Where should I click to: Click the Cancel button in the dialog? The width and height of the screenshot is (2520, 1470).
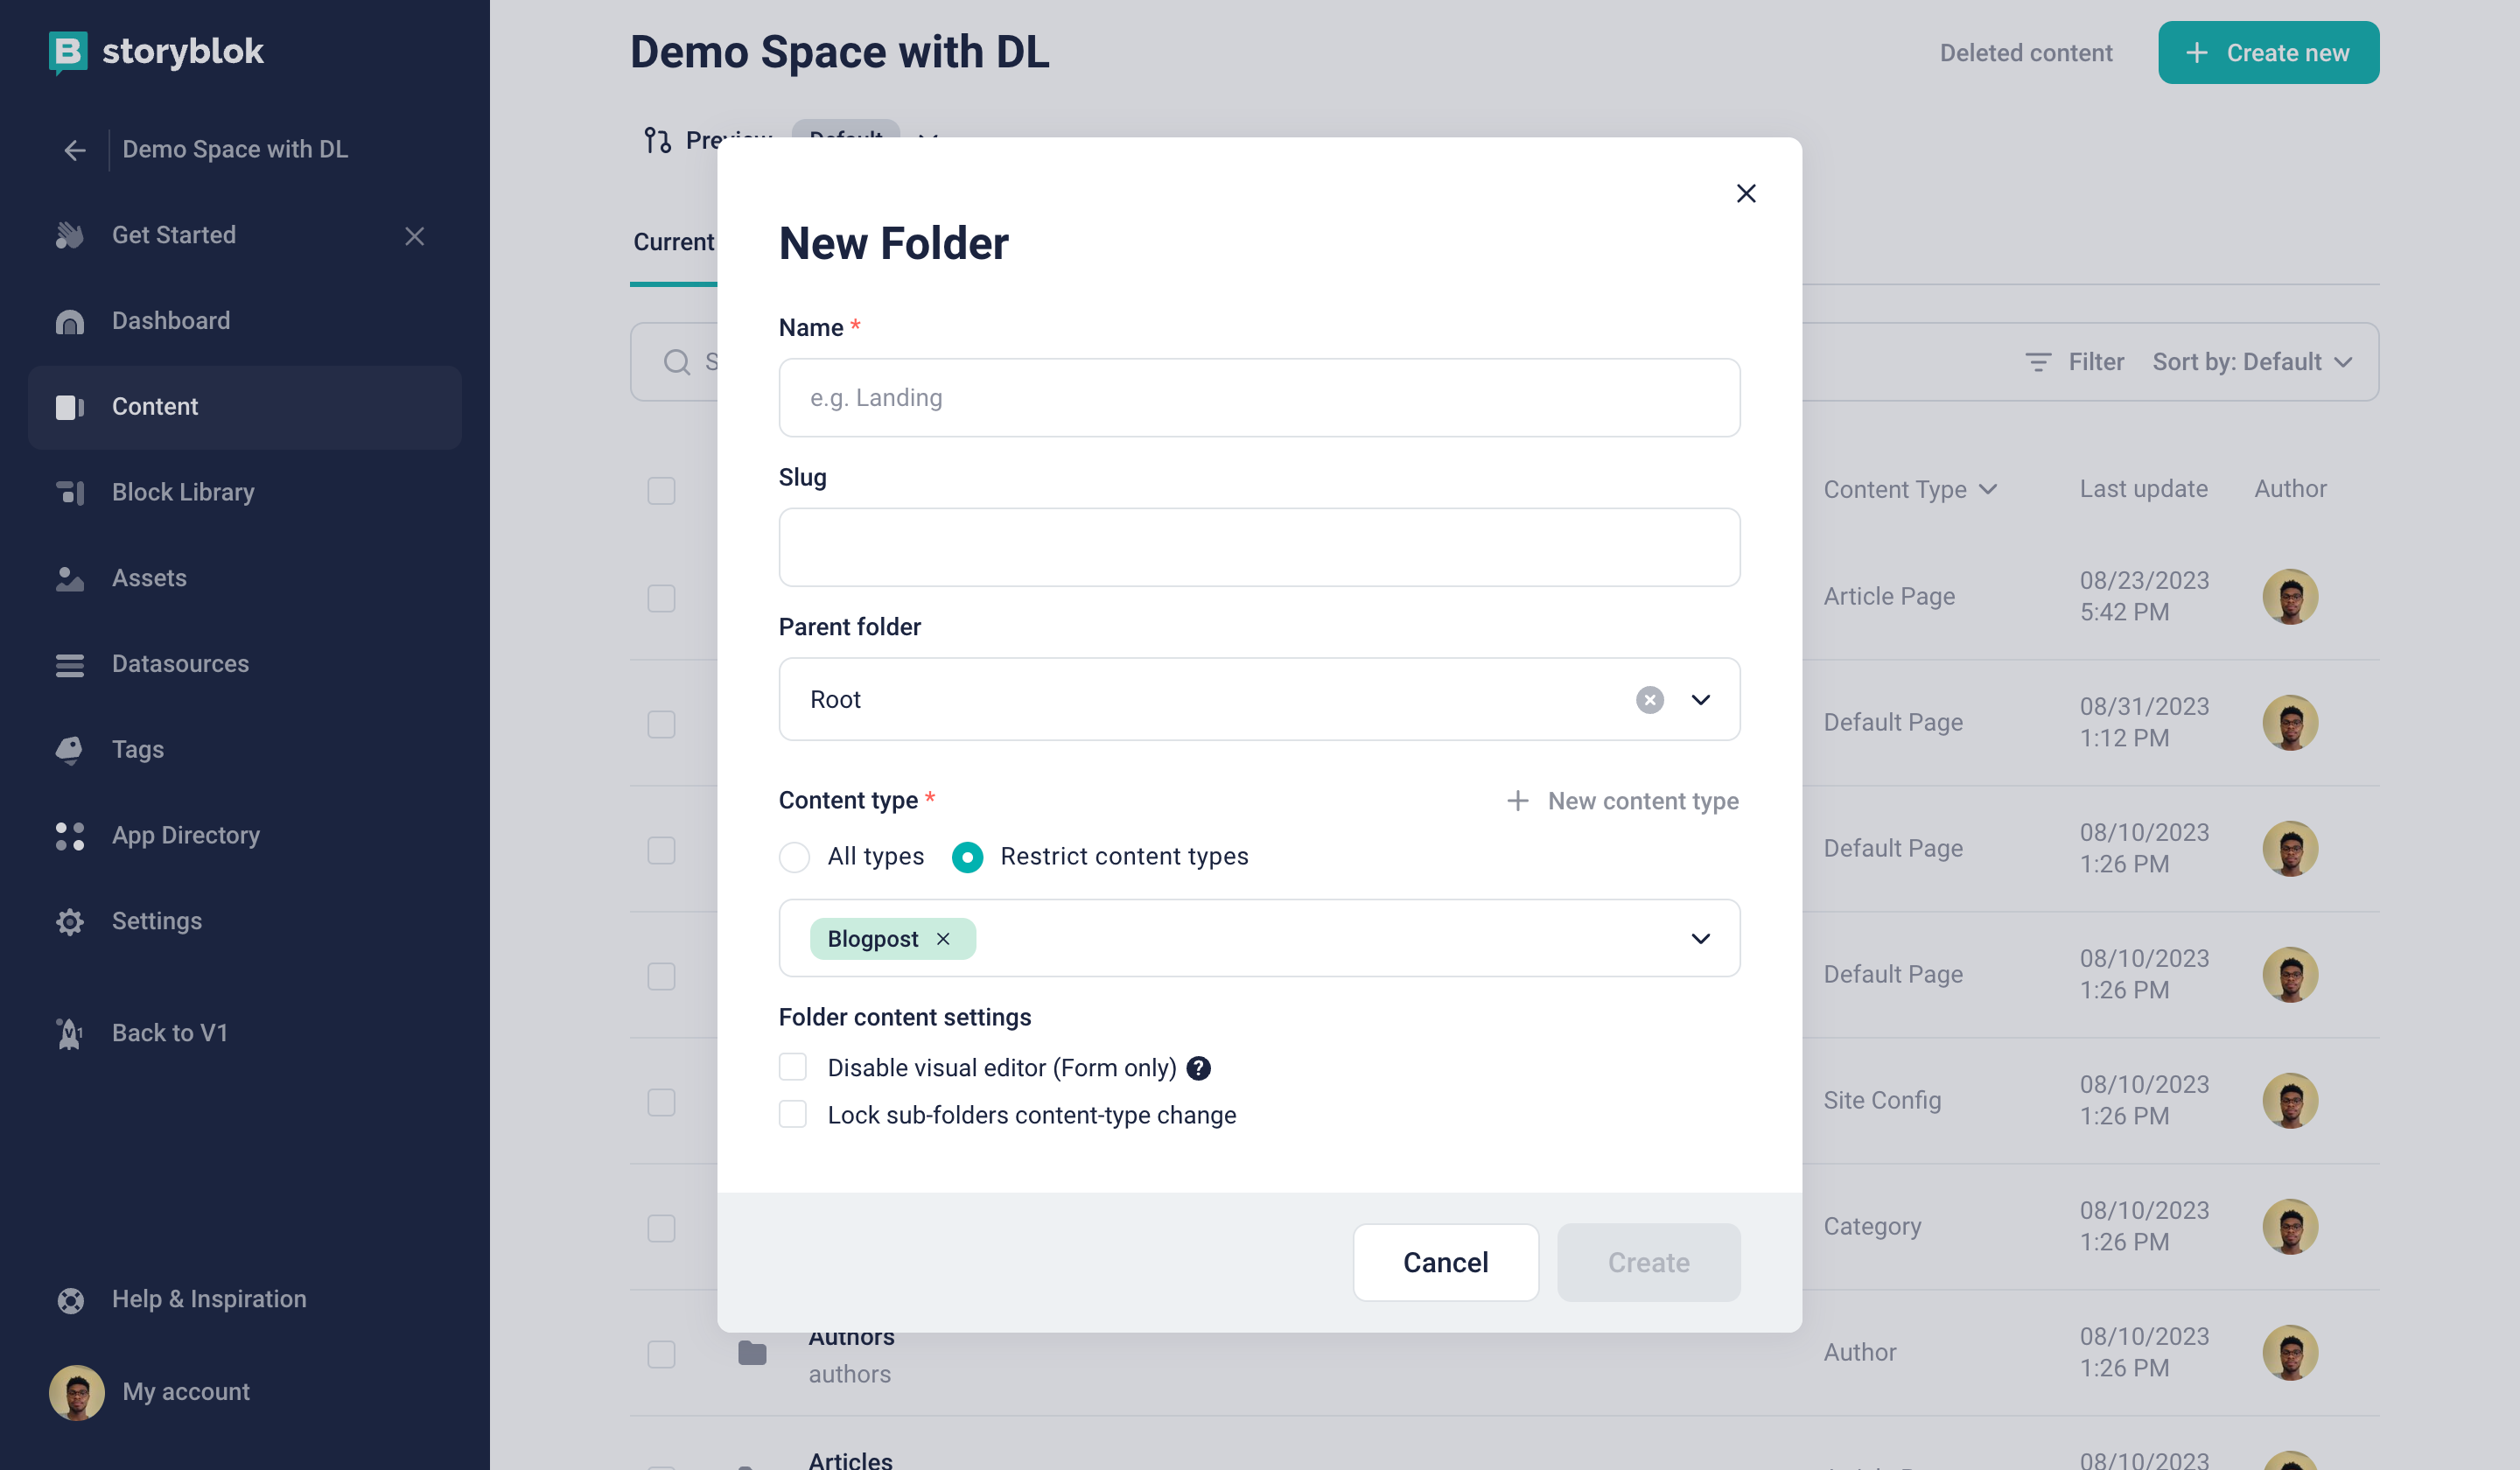coord(1446,1262)
